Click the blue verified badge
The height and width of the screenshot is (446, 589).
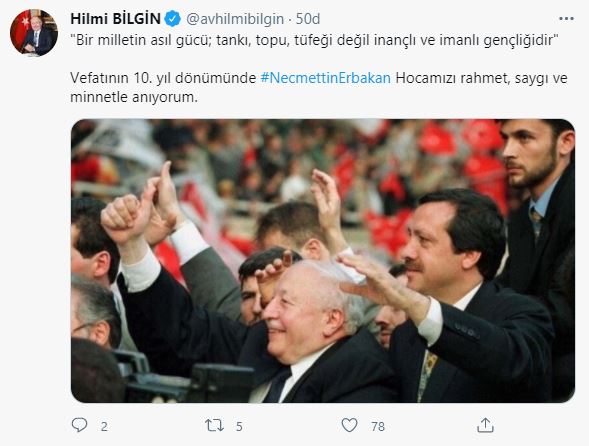(173, 19)
